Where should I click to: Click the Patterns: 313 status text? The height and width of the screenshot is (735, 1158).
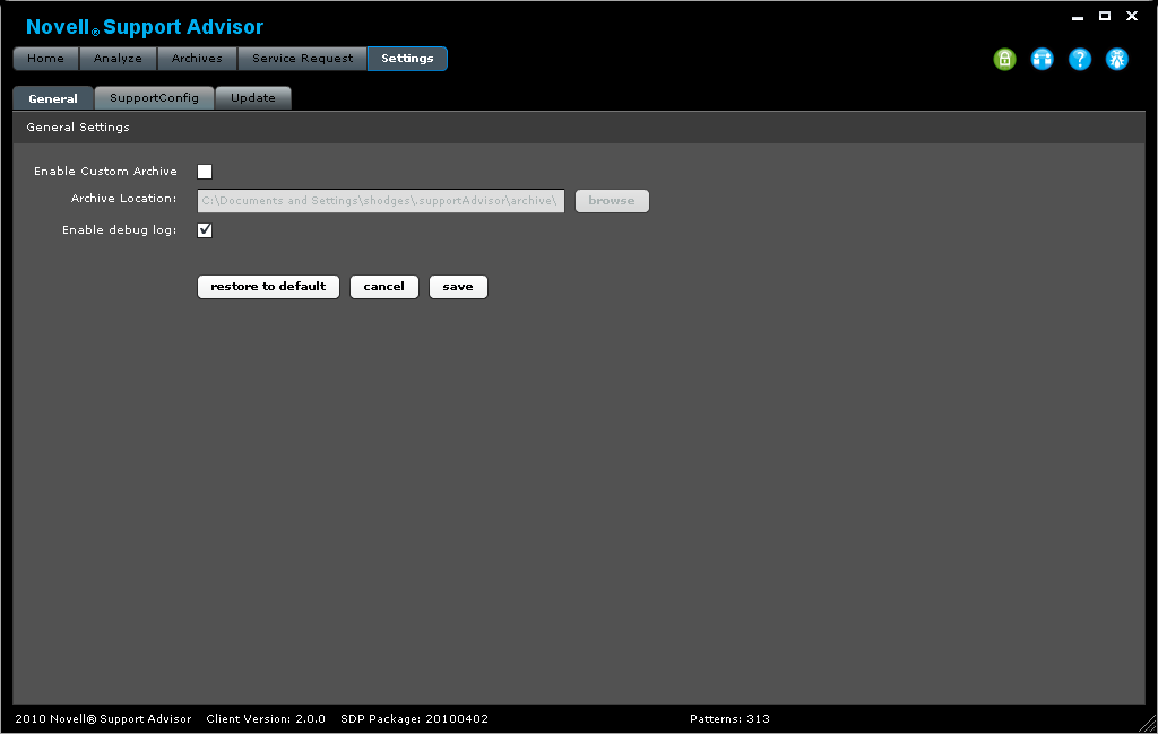pos(730,719)
